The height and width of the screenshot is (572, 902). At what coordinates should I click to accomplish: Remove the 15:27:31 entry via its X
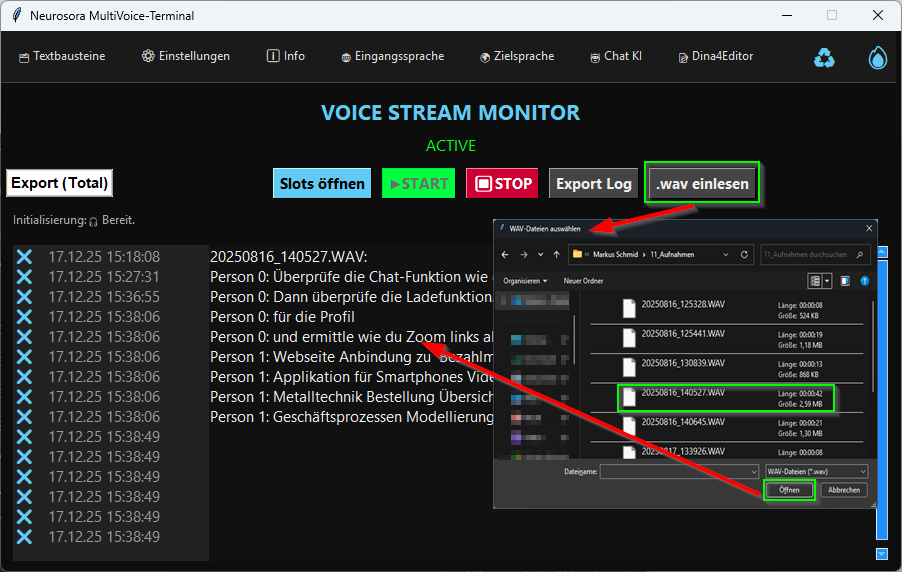(x=24, y=277)
